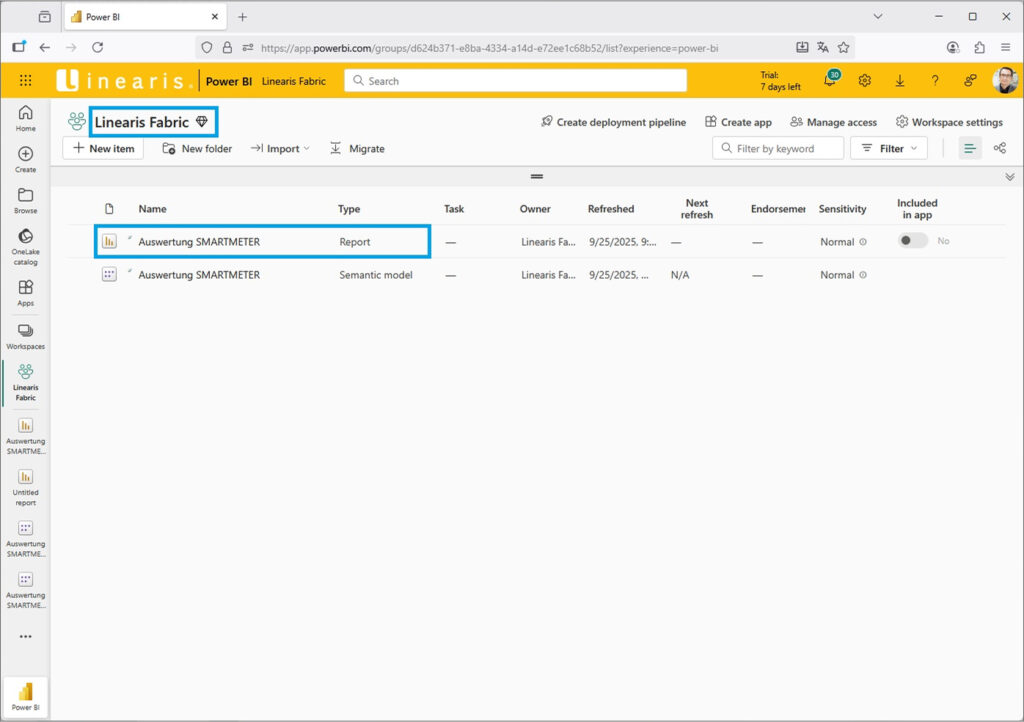Switch to lineage view
This screenshot has height=722, width=1024.
coord(1000,148)
